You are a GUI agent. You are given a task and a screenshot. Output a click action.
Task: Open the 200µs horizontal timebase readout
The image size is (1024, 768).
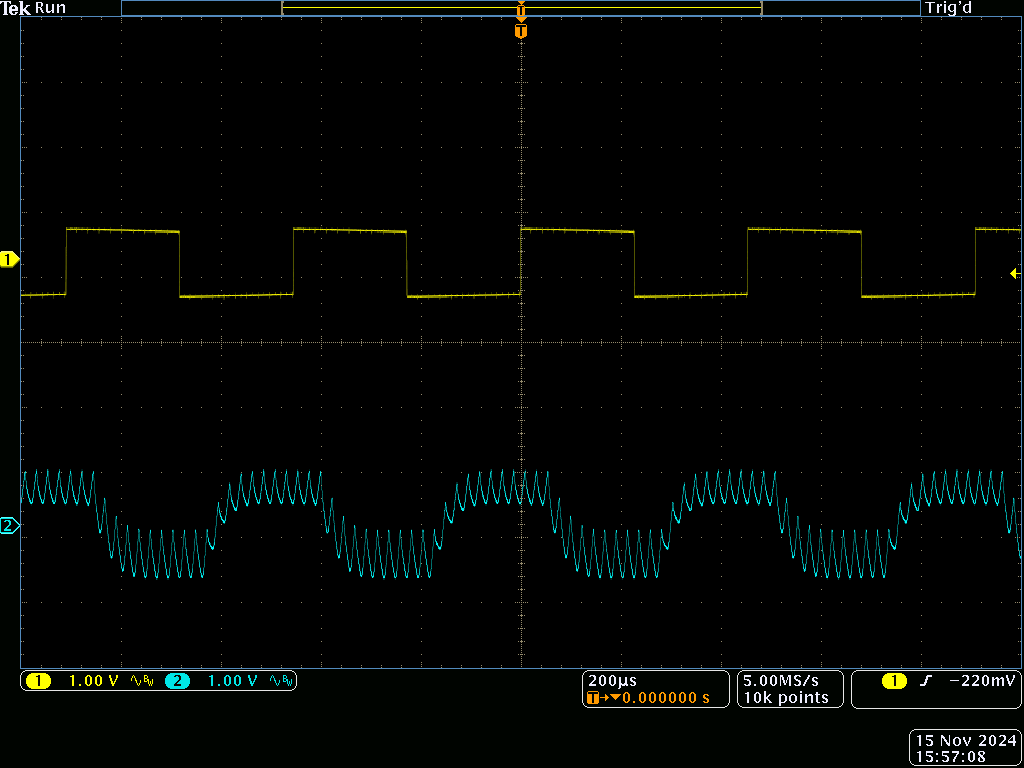[x=612, y=680]
